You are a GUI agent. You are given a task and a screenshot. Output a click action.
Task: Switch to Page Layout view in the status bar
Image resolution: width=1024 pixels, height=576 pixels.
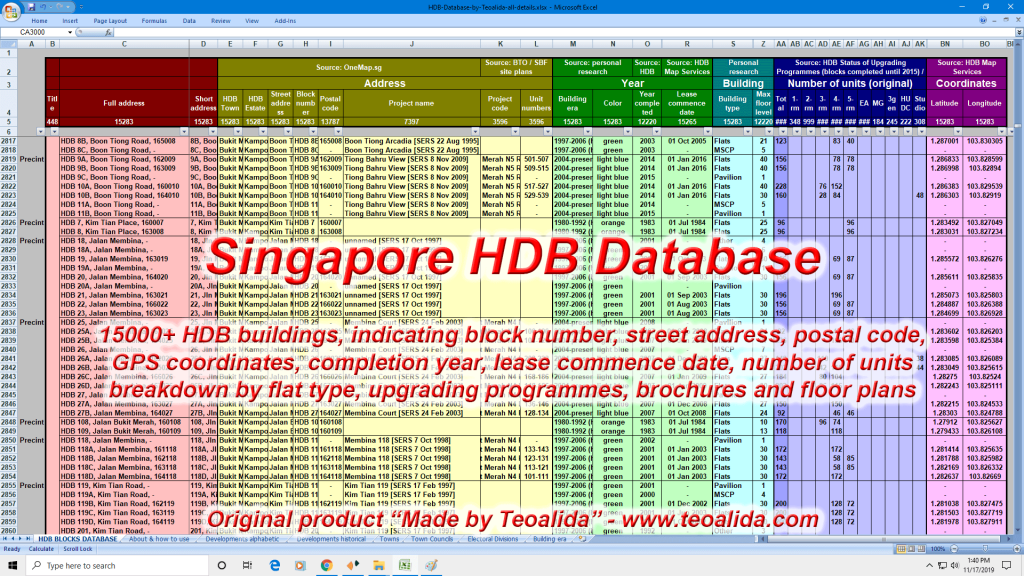point(911,548)
